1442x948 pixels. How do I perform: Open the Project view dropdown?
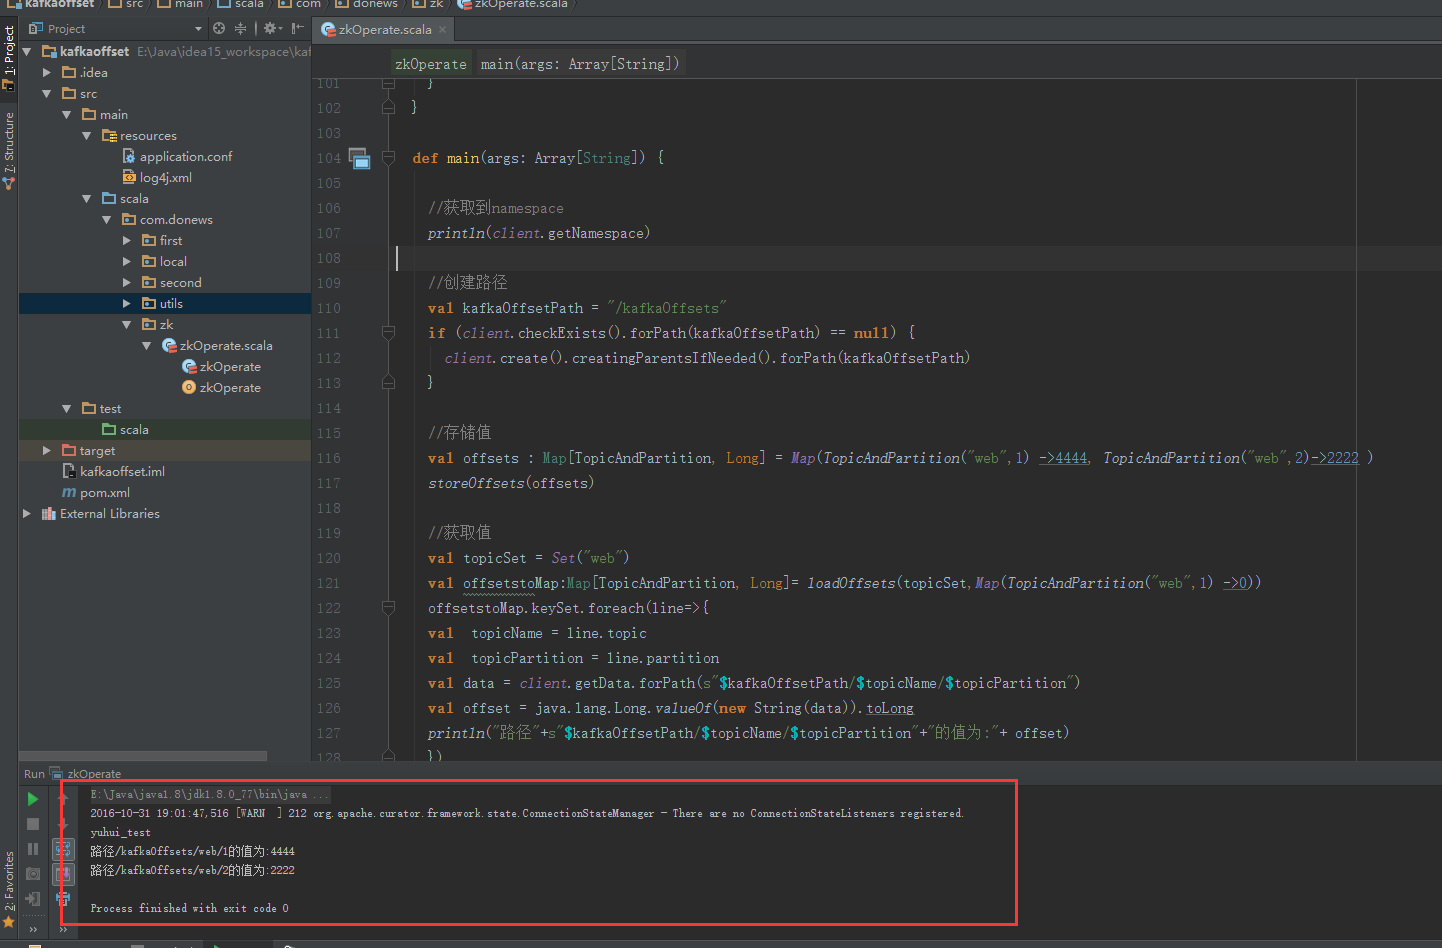198,29
